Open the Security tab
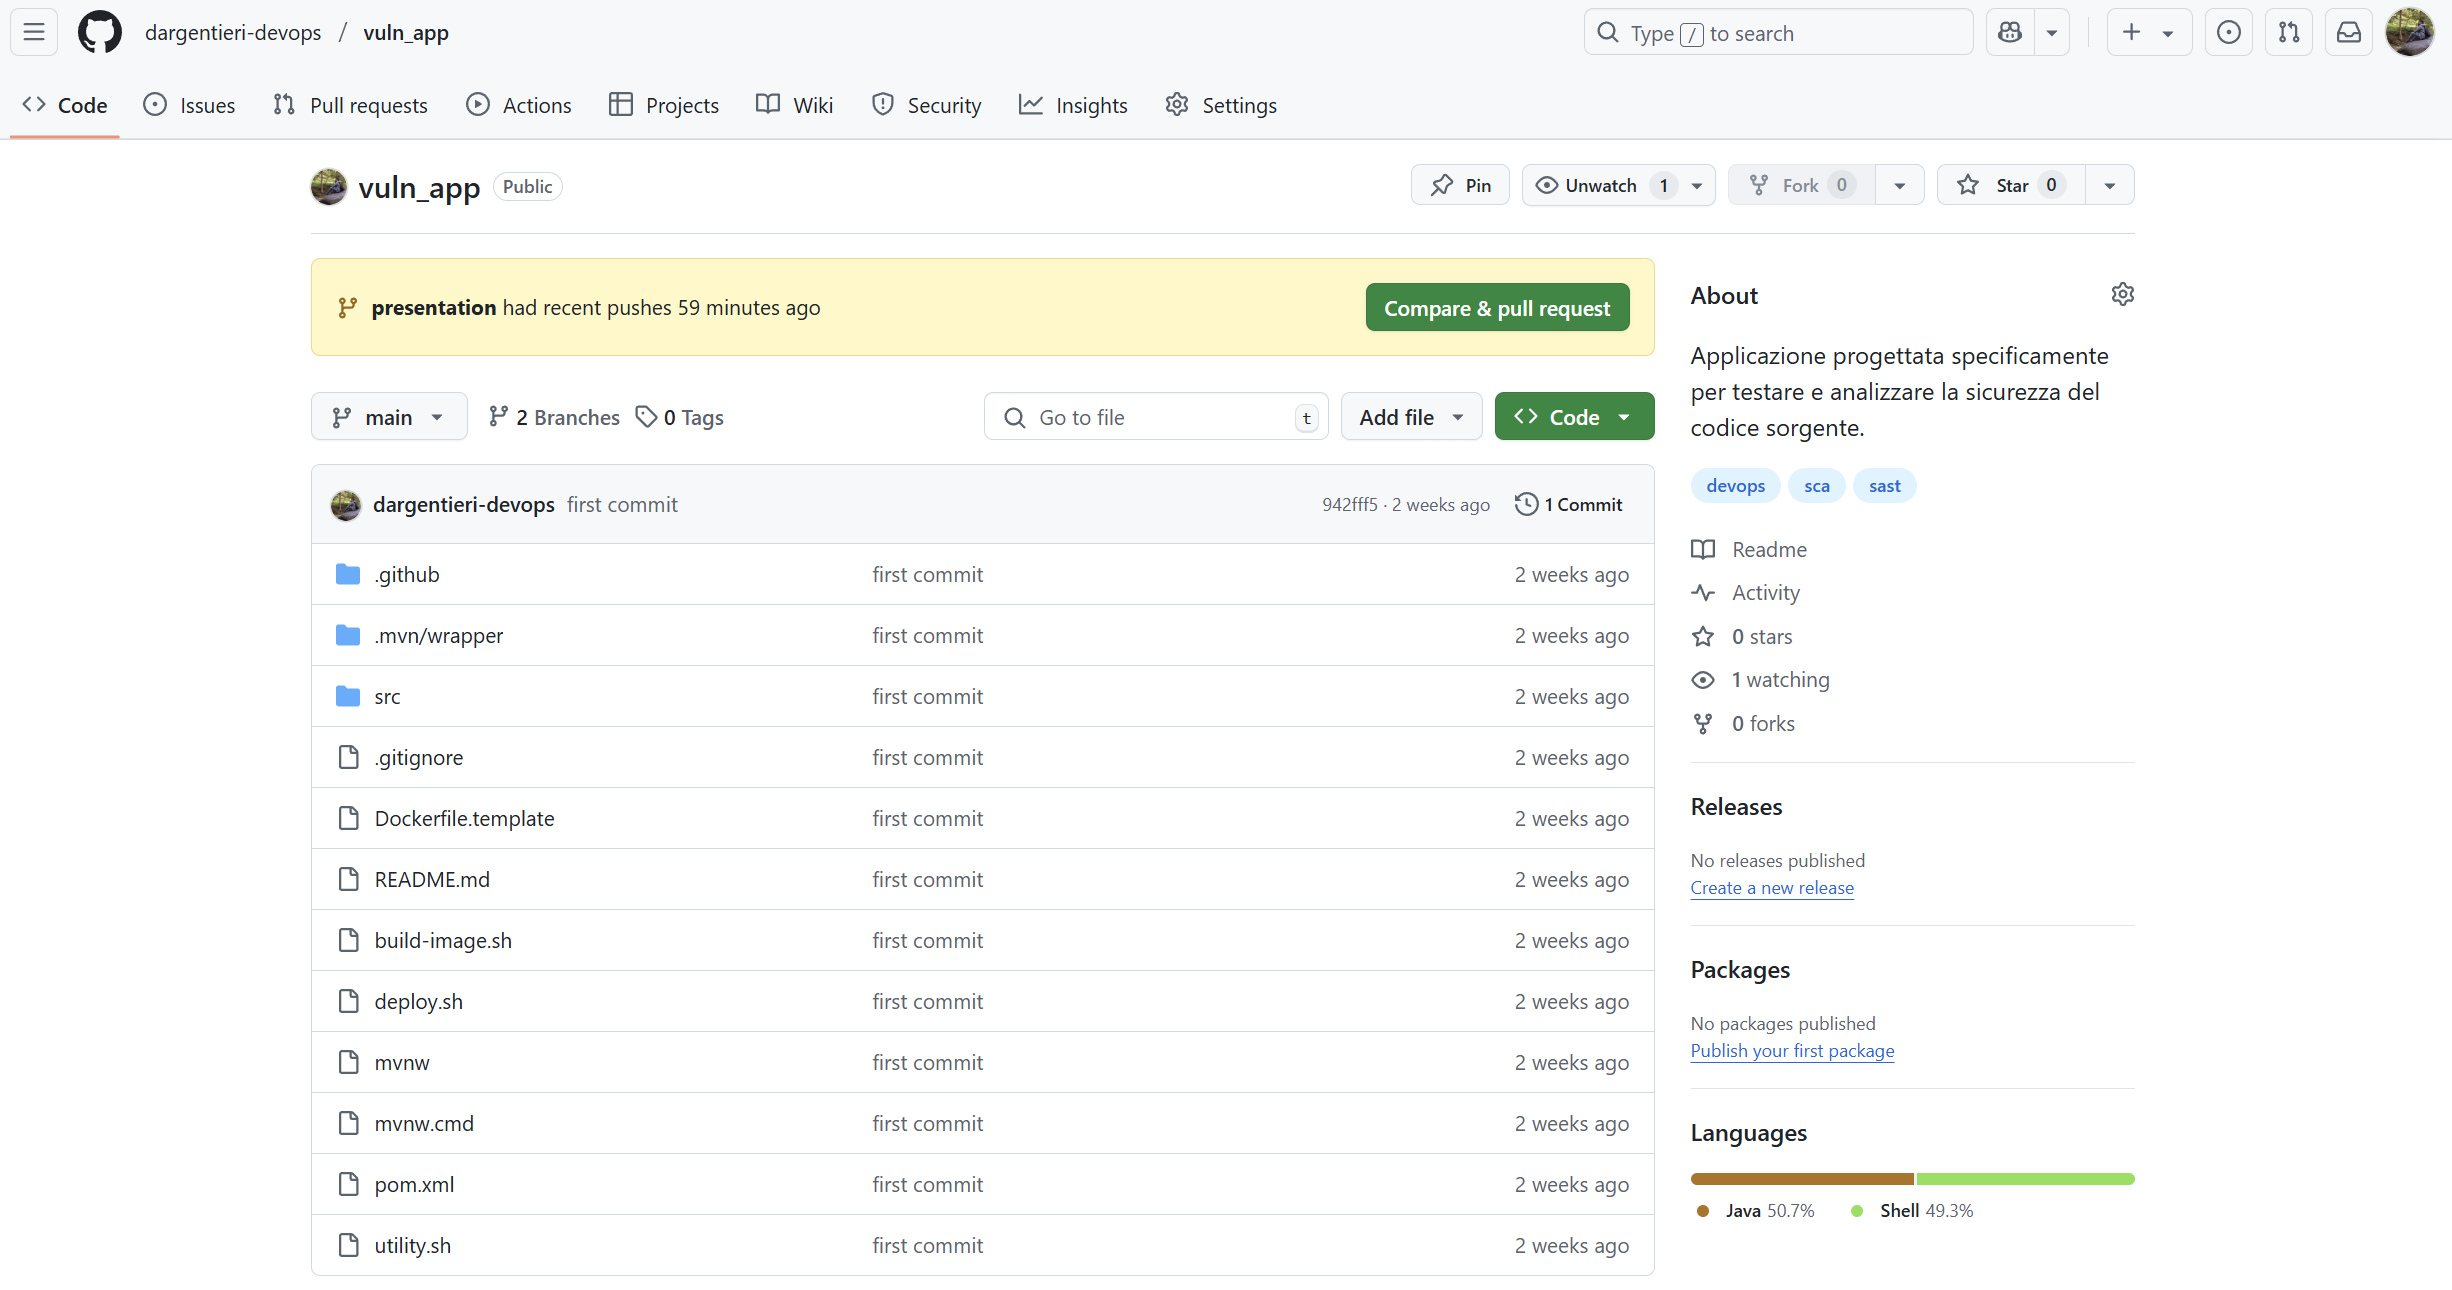The width and height of the screenshot is (2452, 1290). [926, 105]
